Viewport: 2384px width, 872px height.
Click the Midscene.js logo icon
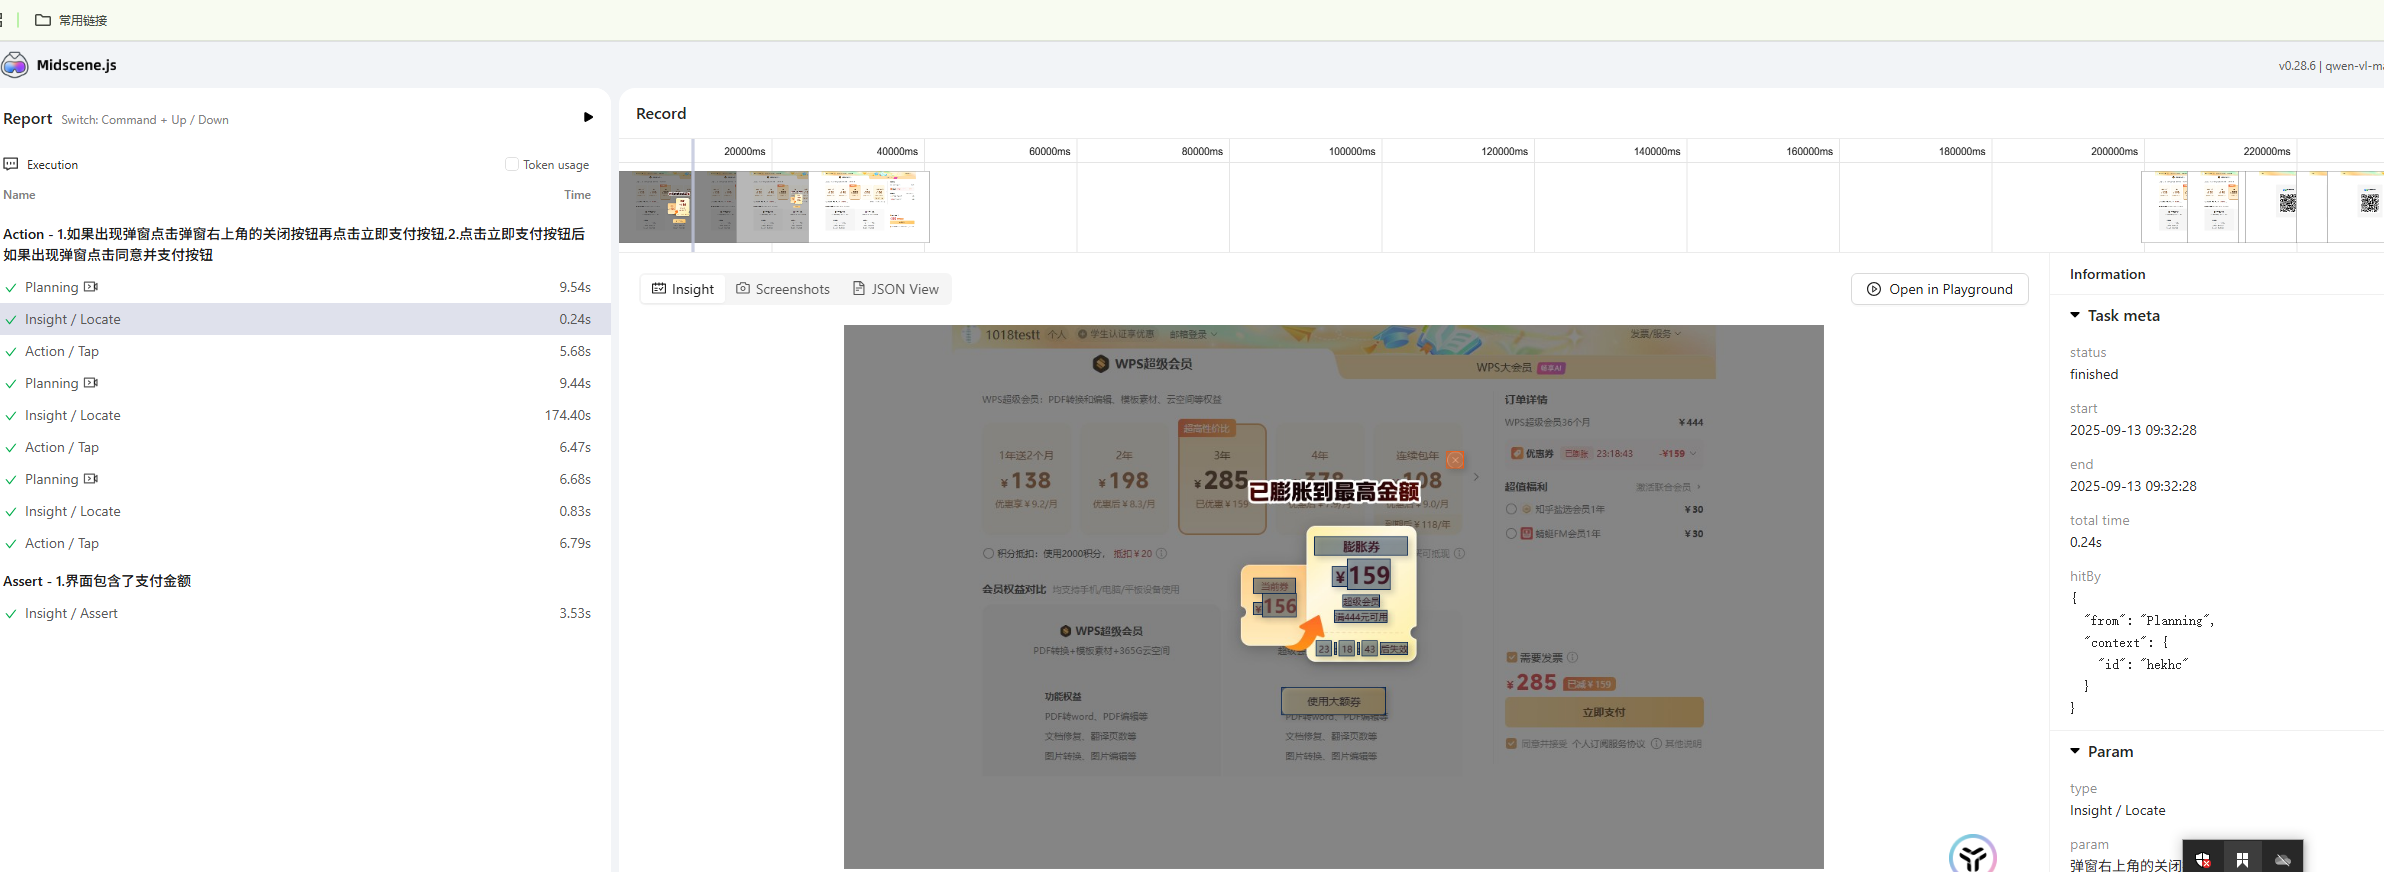(x=15, y=65)
